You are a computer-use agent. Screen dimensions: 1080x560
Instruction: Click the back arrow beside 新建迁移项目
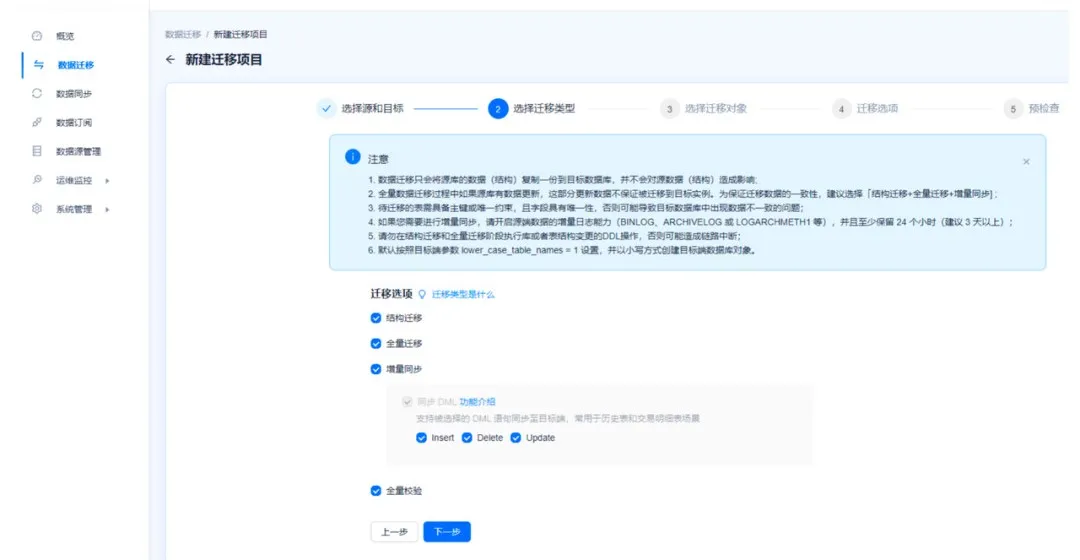170,60
